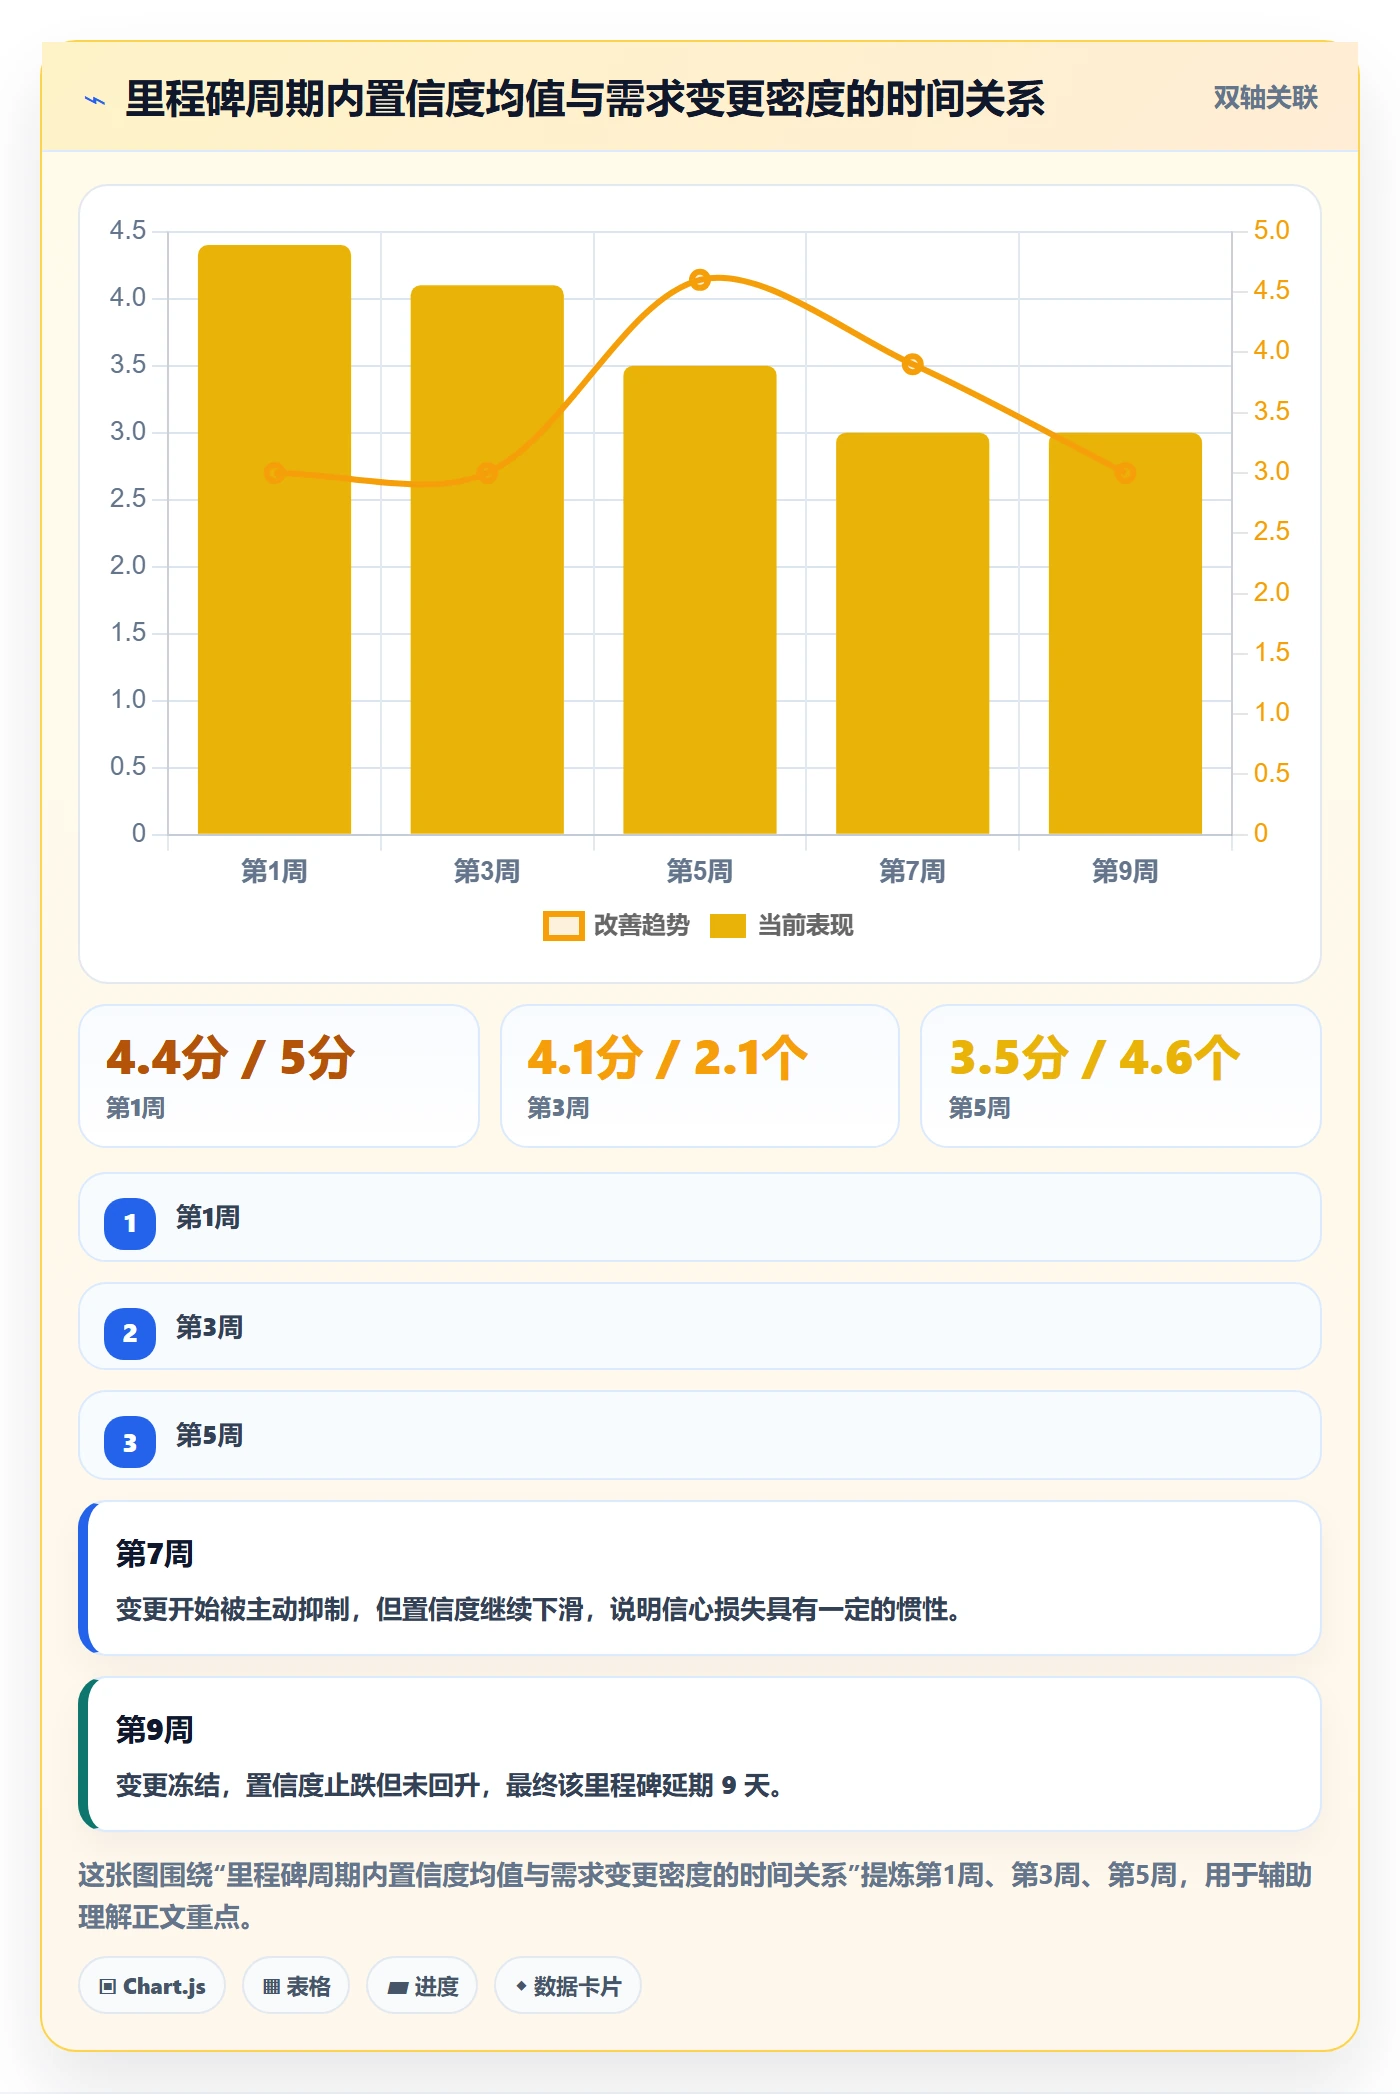Click text starting 变更冻结
The height and width of the screenshot is (2094, 1400).
click(x=449, y=1785)
